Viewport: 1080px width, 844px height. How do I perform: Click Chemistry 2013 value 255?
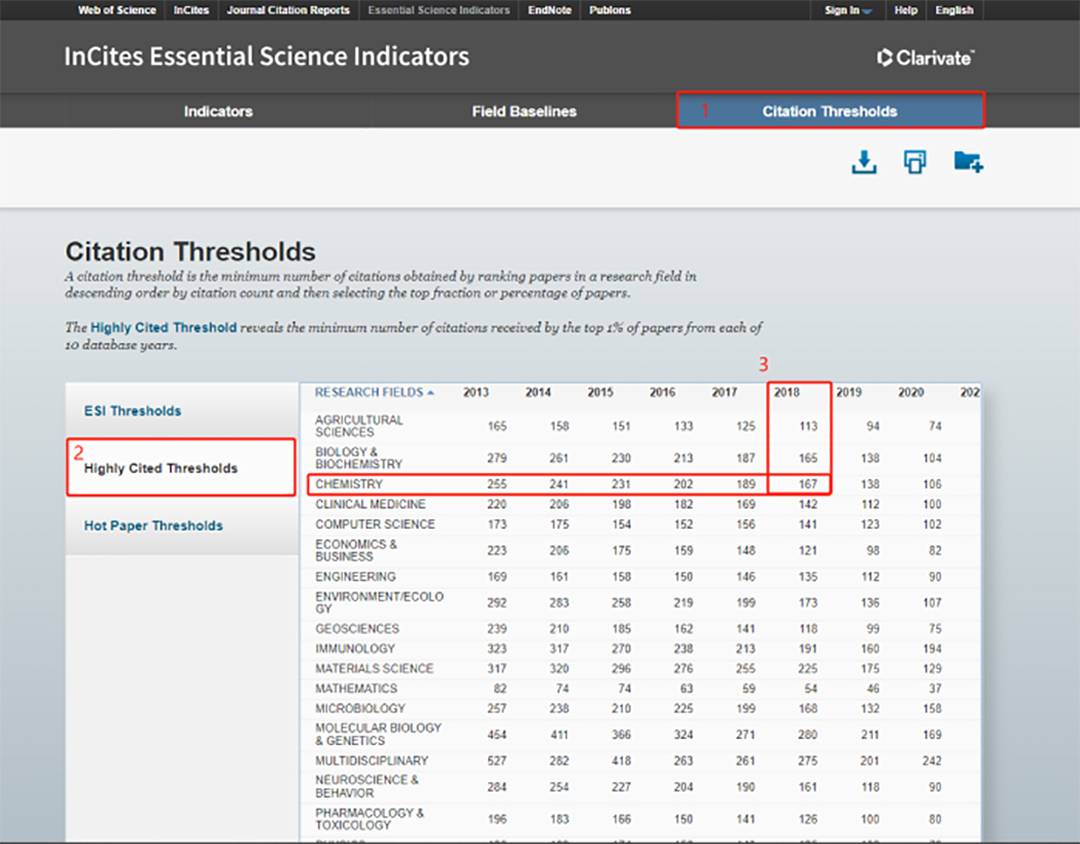tap(497, 484)
